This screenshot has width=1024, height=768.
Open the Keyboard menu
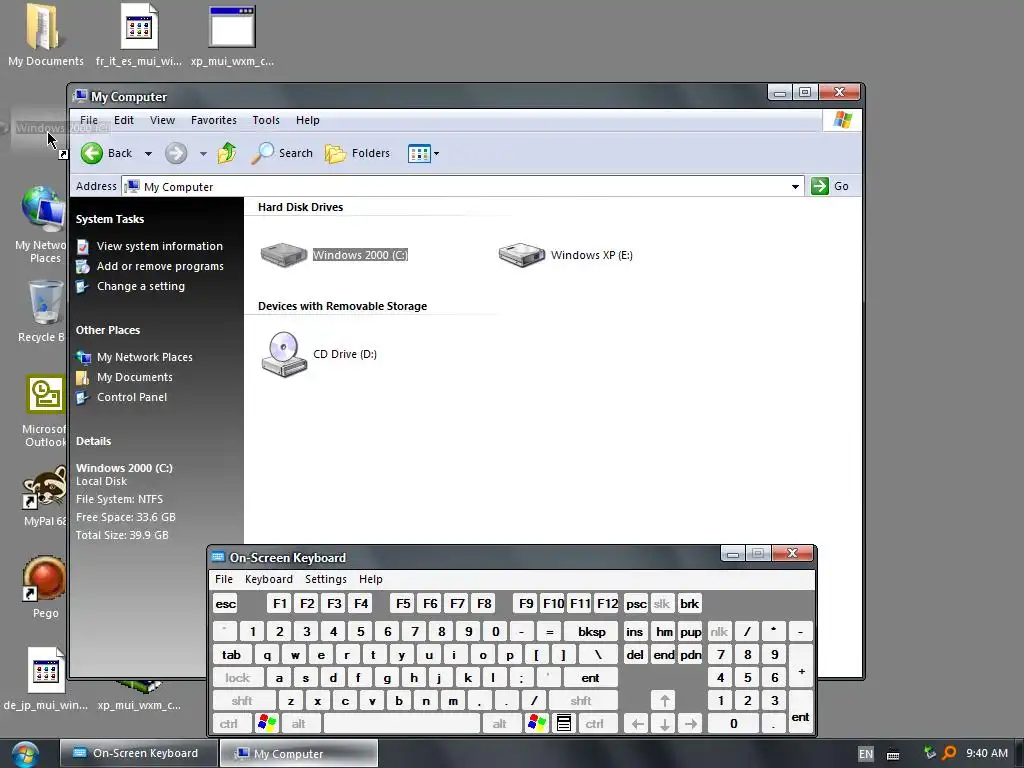click(268, 579)
